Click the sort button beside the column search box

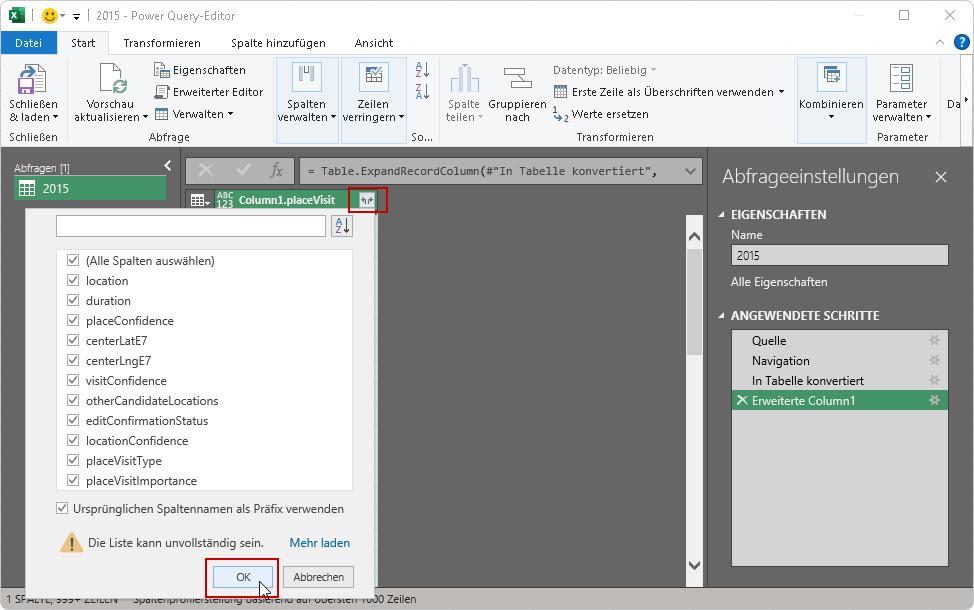coord(342,226)
